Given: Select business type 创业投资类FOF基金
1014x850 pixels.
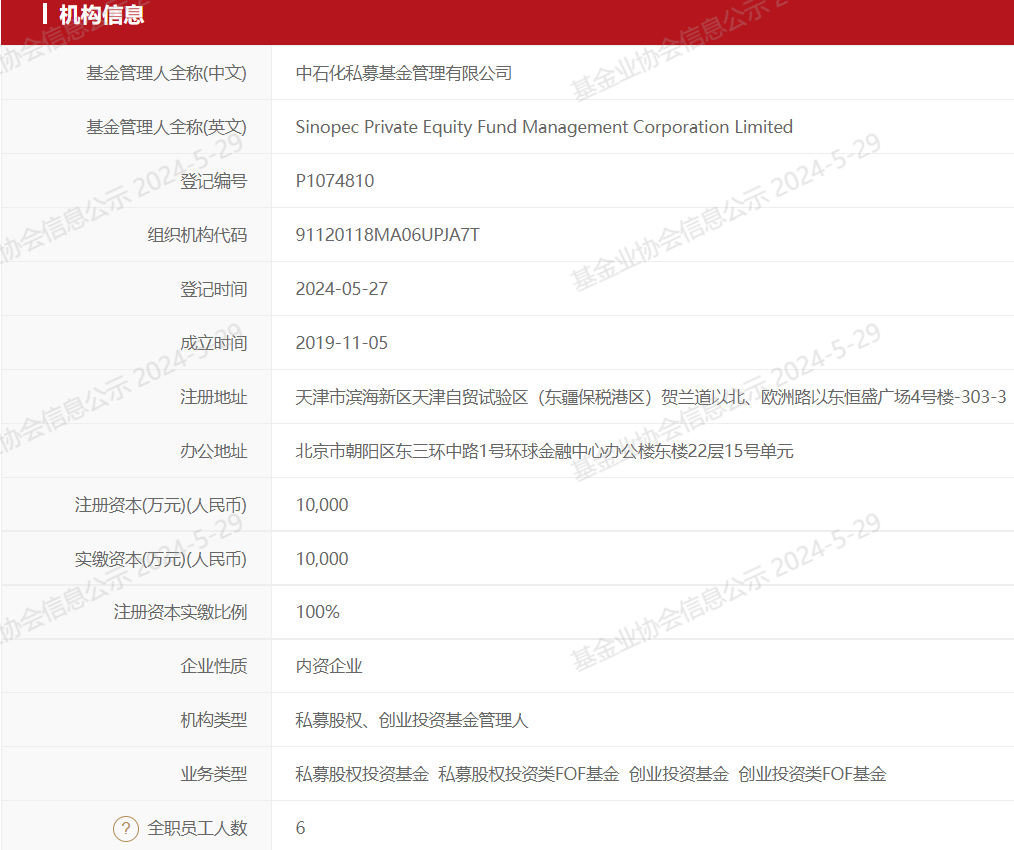Looking at the screenshot, I should coord(812,774).
